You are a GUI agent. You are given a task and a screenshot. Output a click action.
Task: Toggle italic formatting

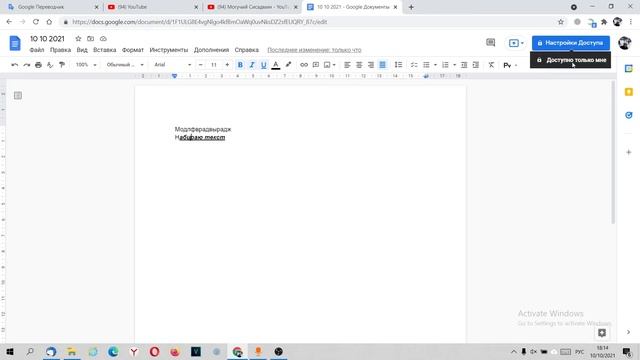click(x=252, y=65)
